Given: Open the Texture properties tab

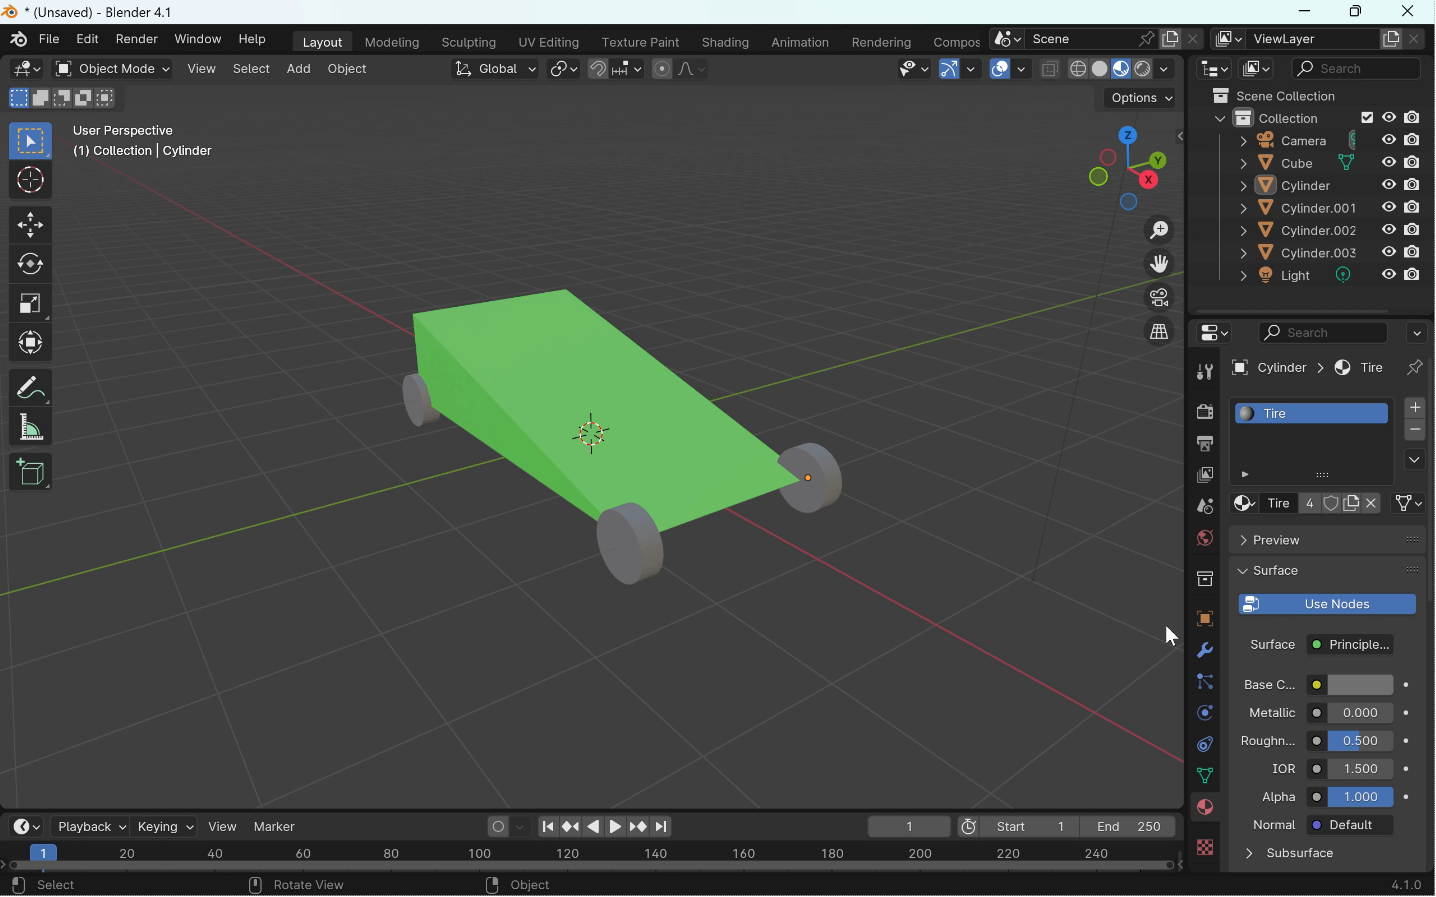Looking at the screenshot, I should click(x=1205, y=848).
